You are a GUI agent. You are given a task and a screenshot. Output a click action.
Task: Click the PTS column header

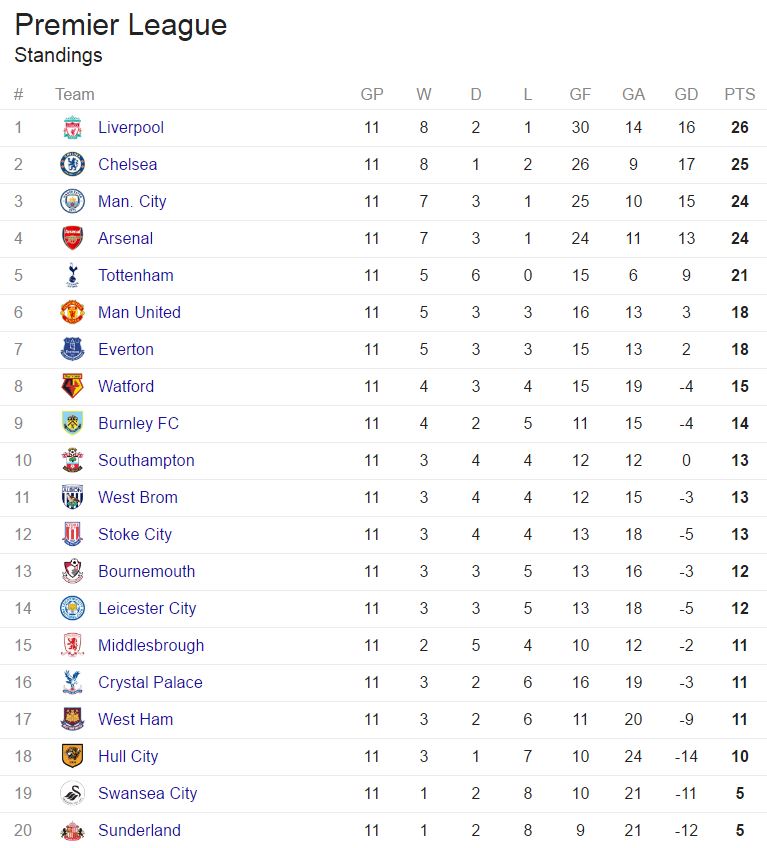[x=740, y=95]
